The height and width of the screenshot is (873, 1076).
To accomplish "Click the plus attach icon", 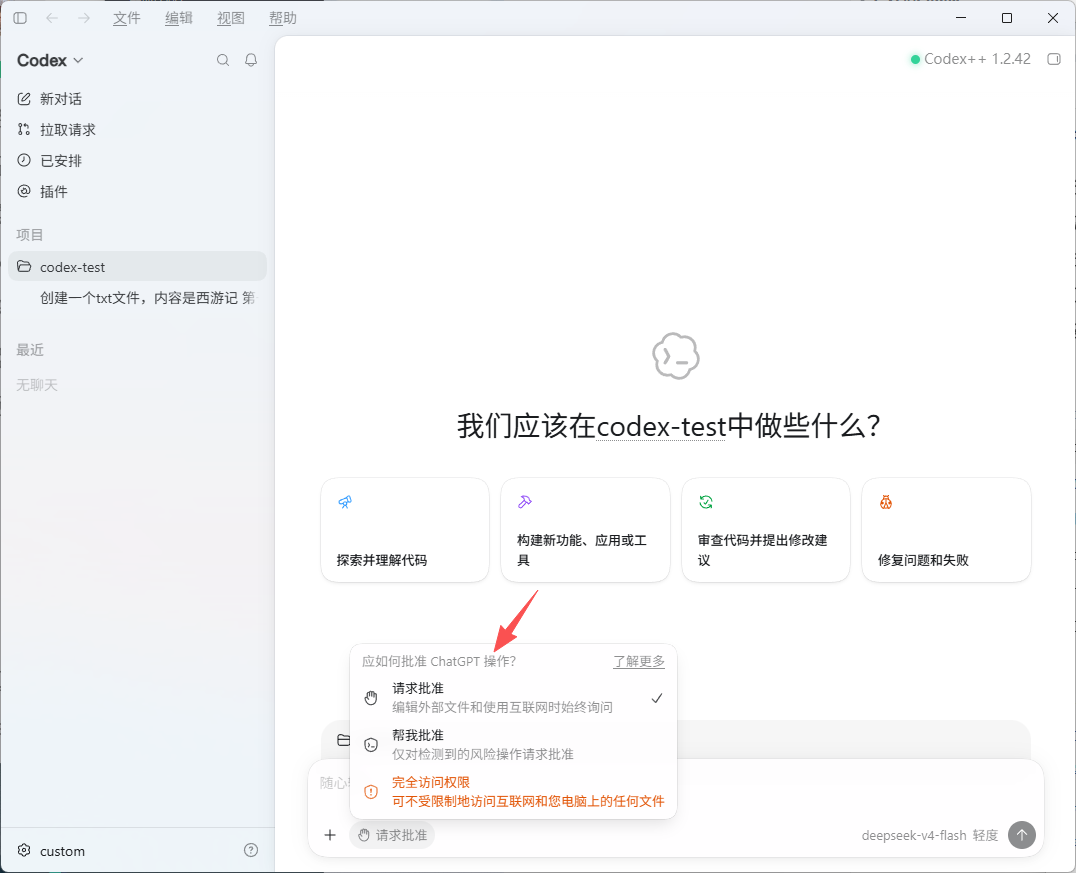I will click(330, 835).
